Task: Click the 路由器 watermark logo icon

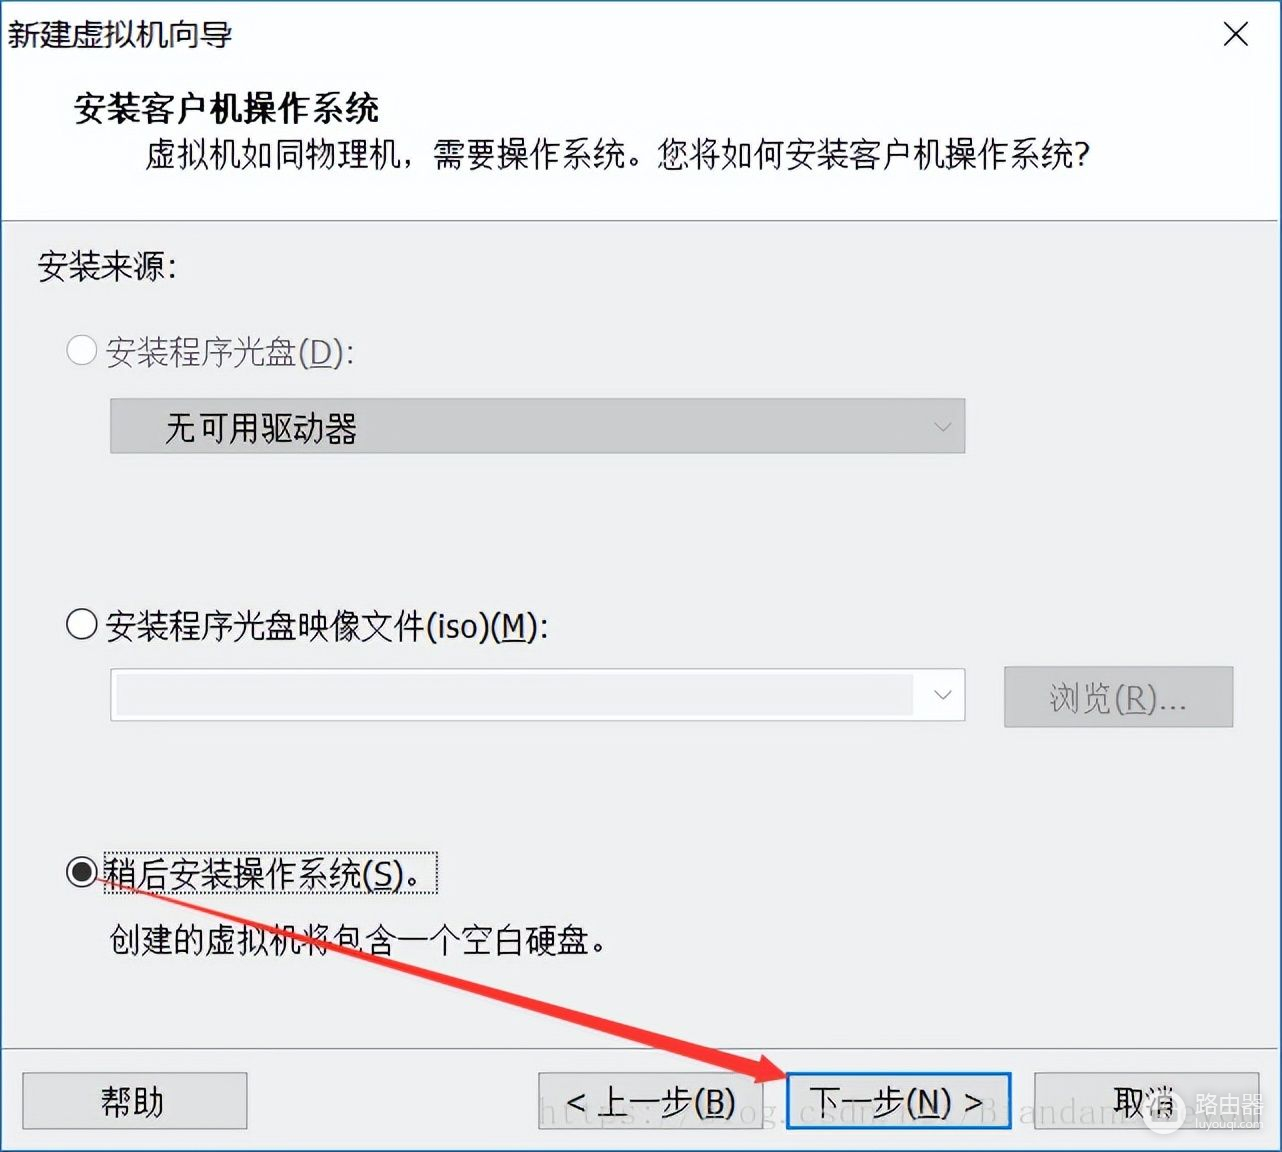Action: point(1163,1110)
